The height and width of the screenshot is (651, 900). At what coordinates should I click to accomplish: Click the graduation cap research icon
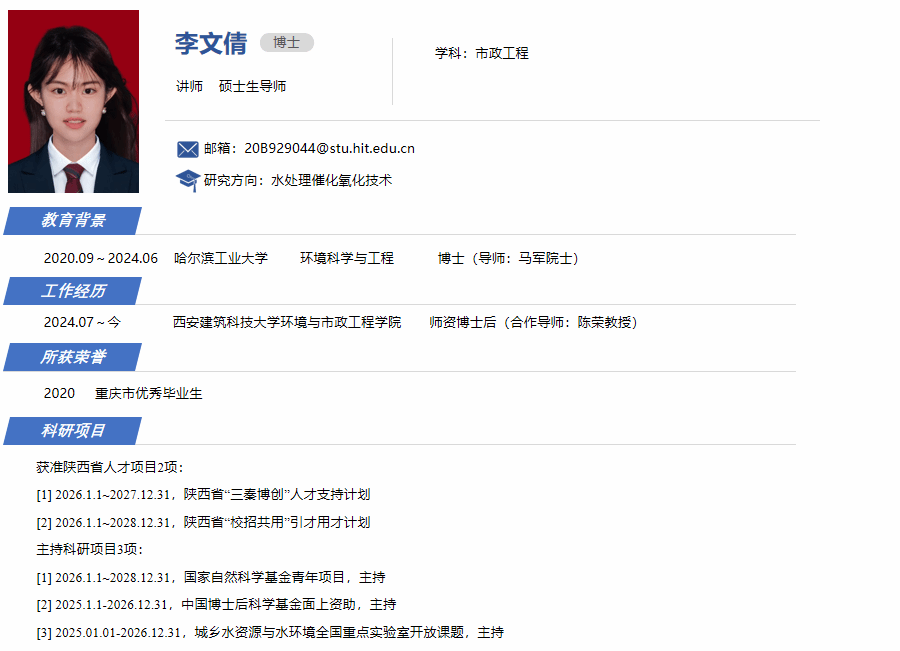[187, 181]
